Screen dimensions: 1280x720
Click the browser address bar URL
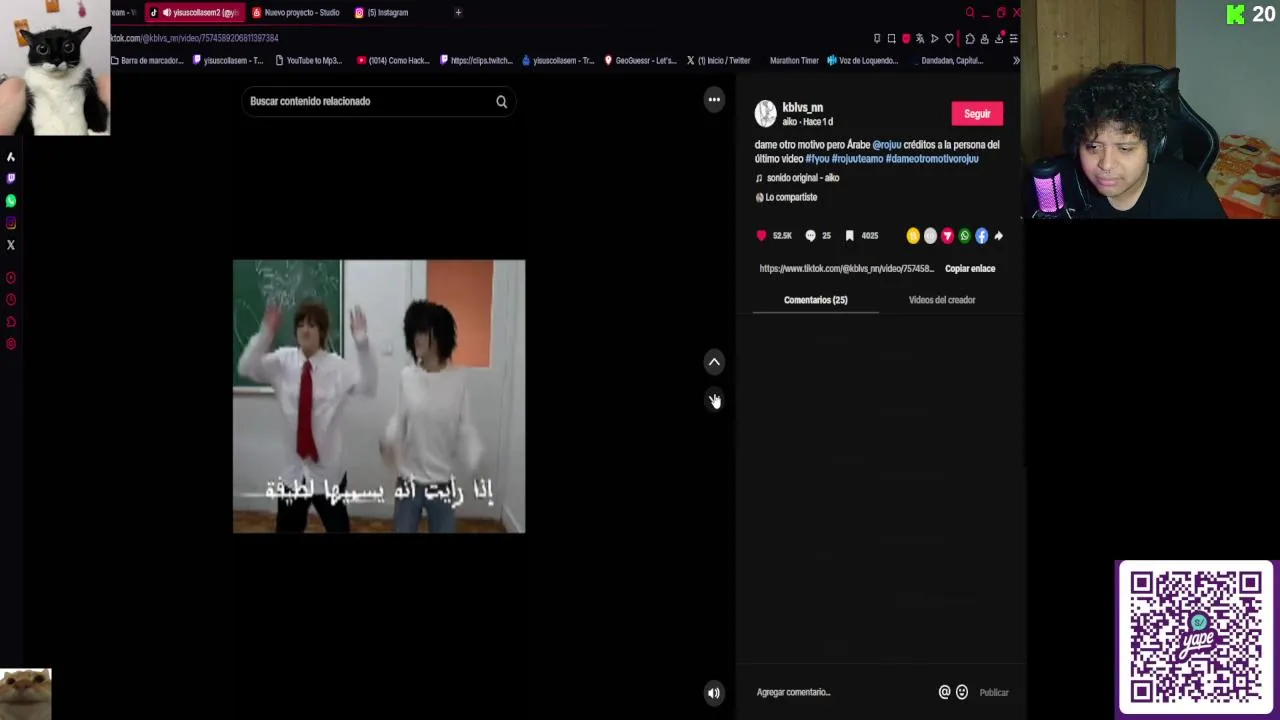[x=194, y=38]
